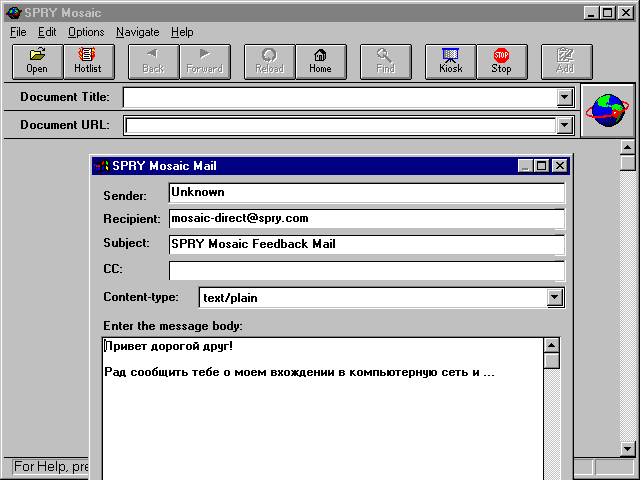Click the empty CC field
640x480 pixels.
pos(365,270)
